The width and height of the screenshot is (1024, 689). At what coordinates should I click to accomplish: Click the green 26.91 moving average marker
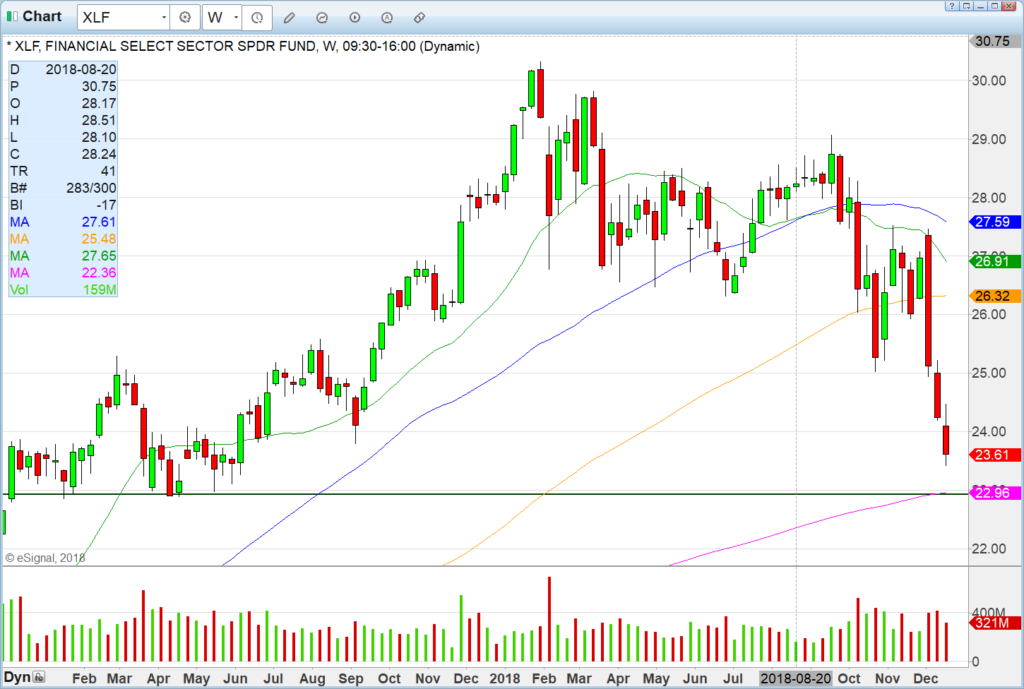point(994,261)
